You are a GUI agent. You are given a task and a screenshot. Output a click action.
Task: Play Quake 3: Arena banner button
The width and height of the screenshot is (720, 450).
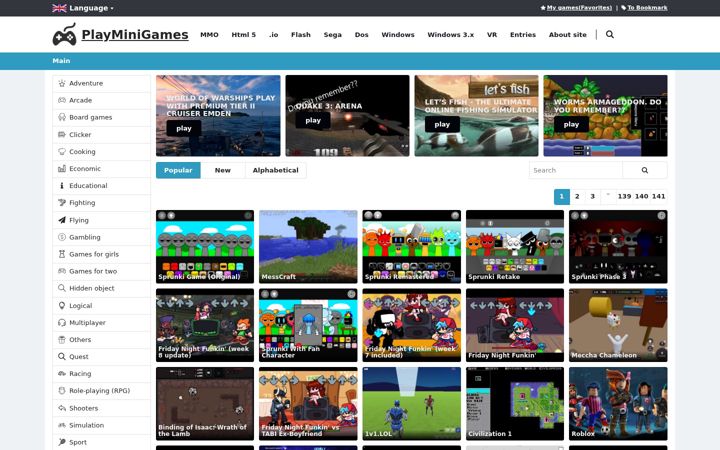pyautogui.click(x=313, y=120)
